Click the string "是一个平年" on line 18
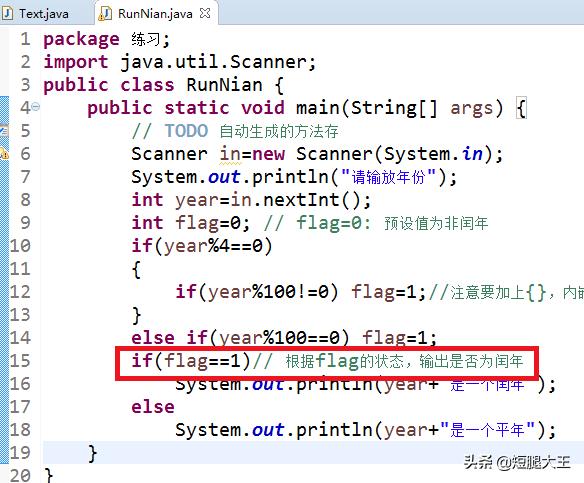The height and width of the screenshot is (483, 584). pos(487,430)
